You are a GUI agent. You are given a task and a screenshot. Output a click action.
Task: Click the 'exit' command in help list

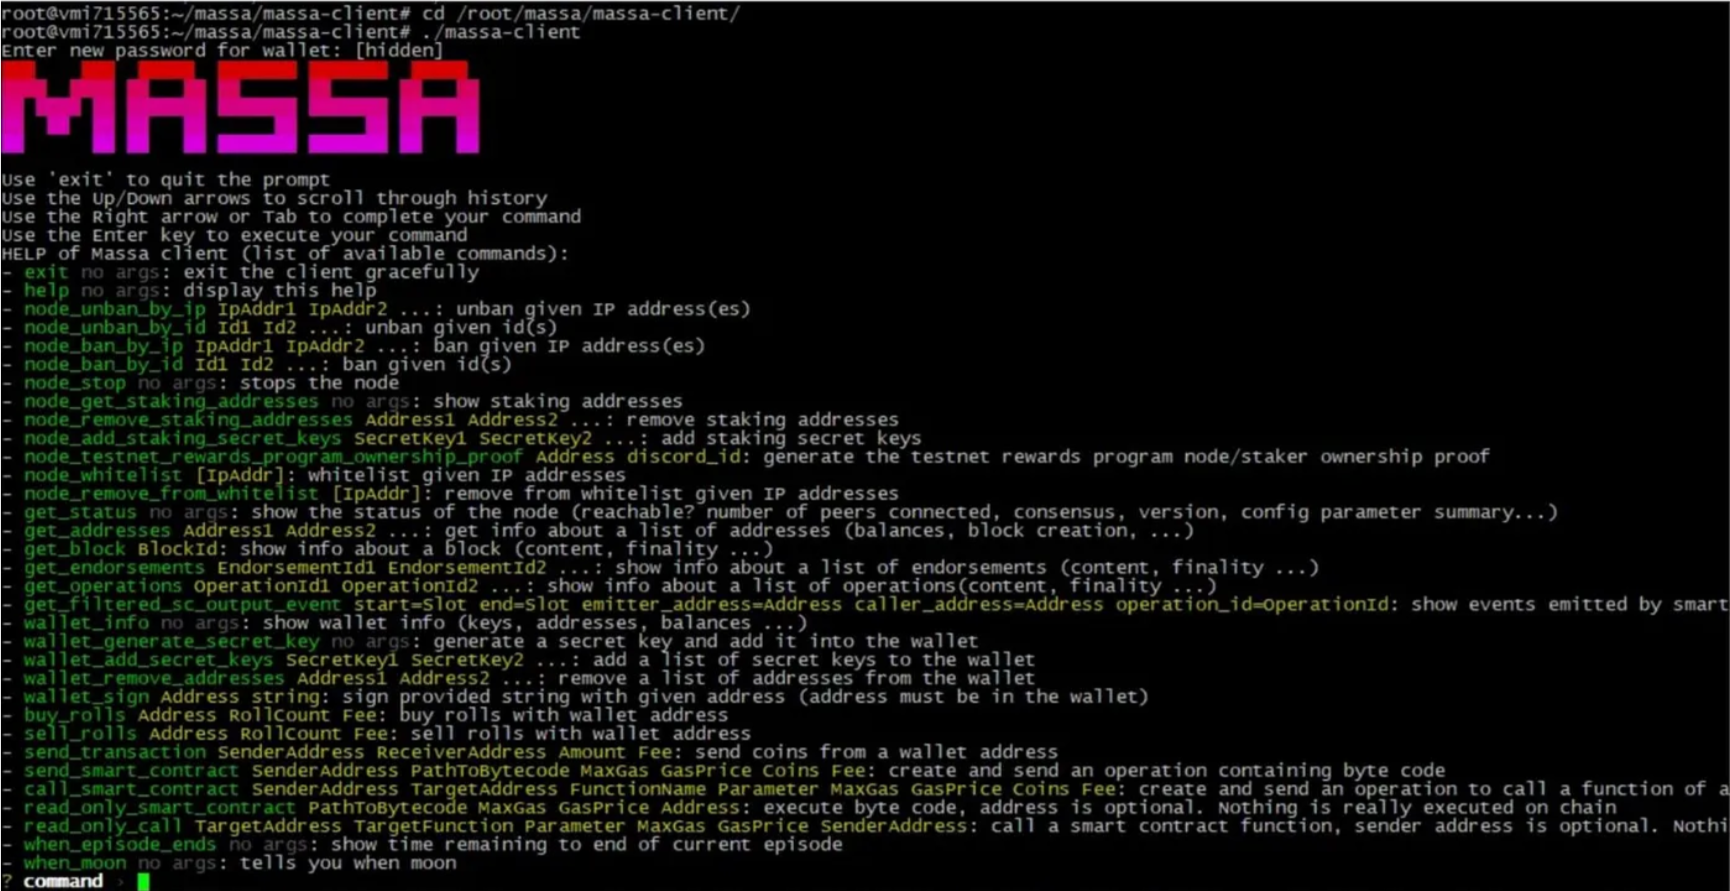coord(46,272)
